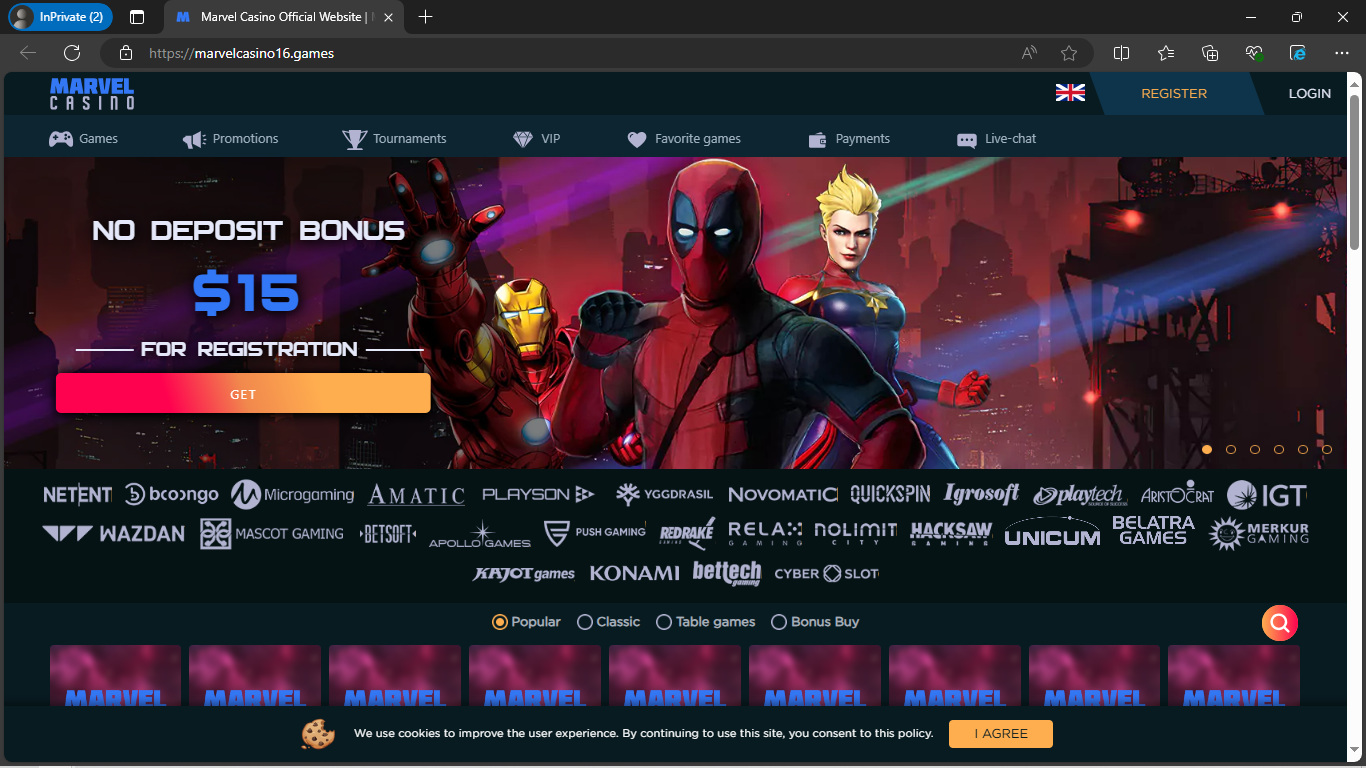Add page to favorites star icon

coord(1069,53)
